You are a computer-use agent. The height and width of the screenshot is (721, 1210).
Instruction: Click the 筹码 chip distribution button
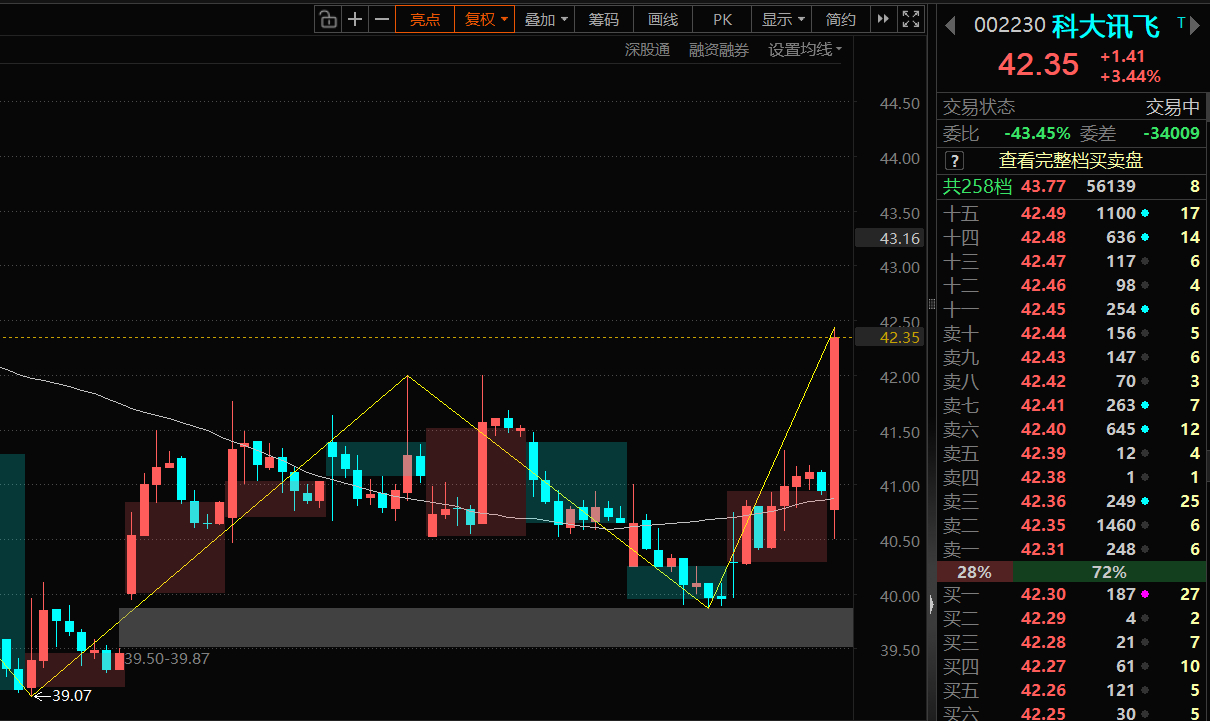tap(603, 19)
